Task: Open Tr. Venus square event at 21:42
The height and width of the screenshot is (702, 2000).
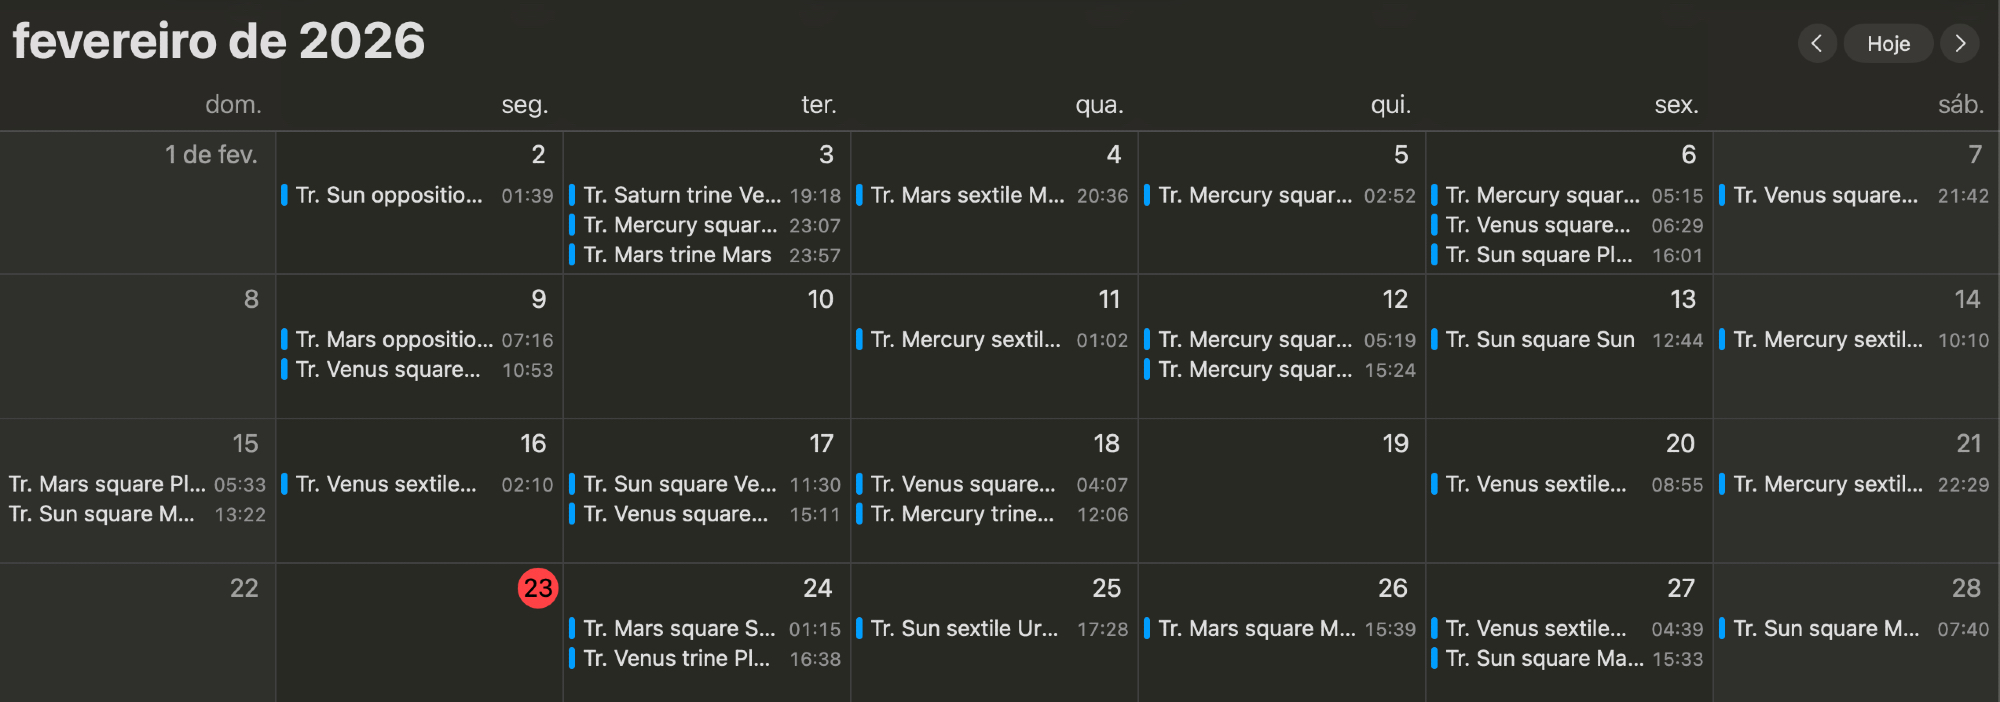Action: [x=1825, y=195]
